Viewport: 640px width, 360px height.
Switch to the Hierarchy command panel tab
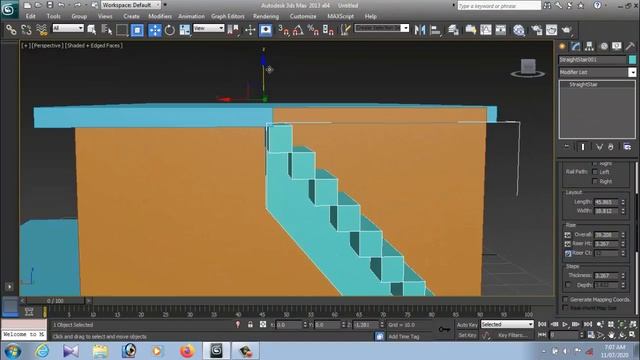589,46
